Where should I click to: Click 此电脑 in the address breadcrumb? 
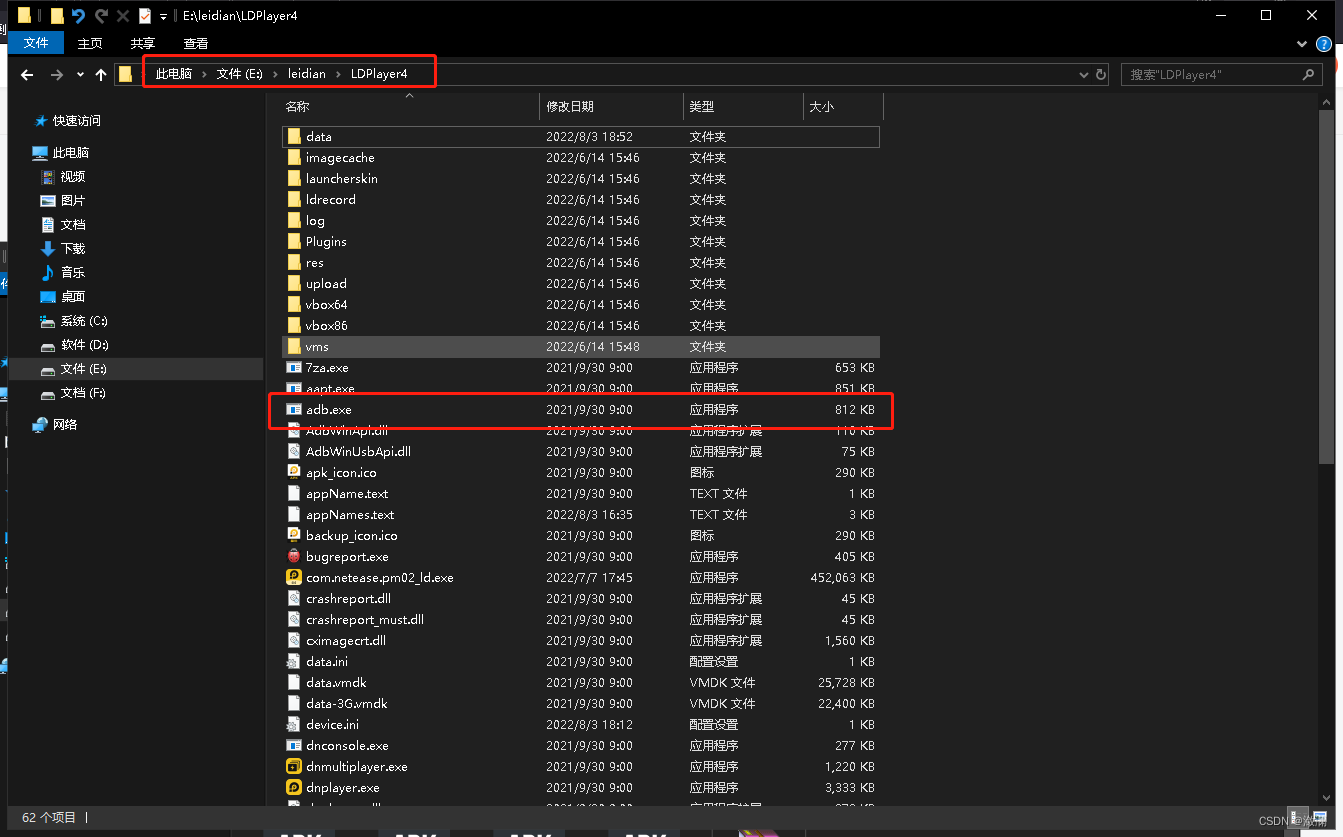[x=174, y=74]
